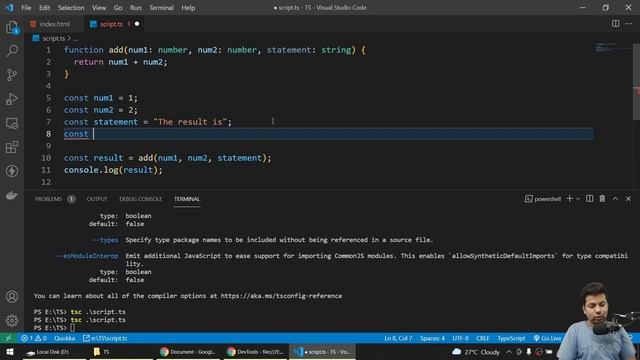Image resolution: width=640 pixels, height=360 pixels.
Task: Split the editor to the right
Action: 616,24
